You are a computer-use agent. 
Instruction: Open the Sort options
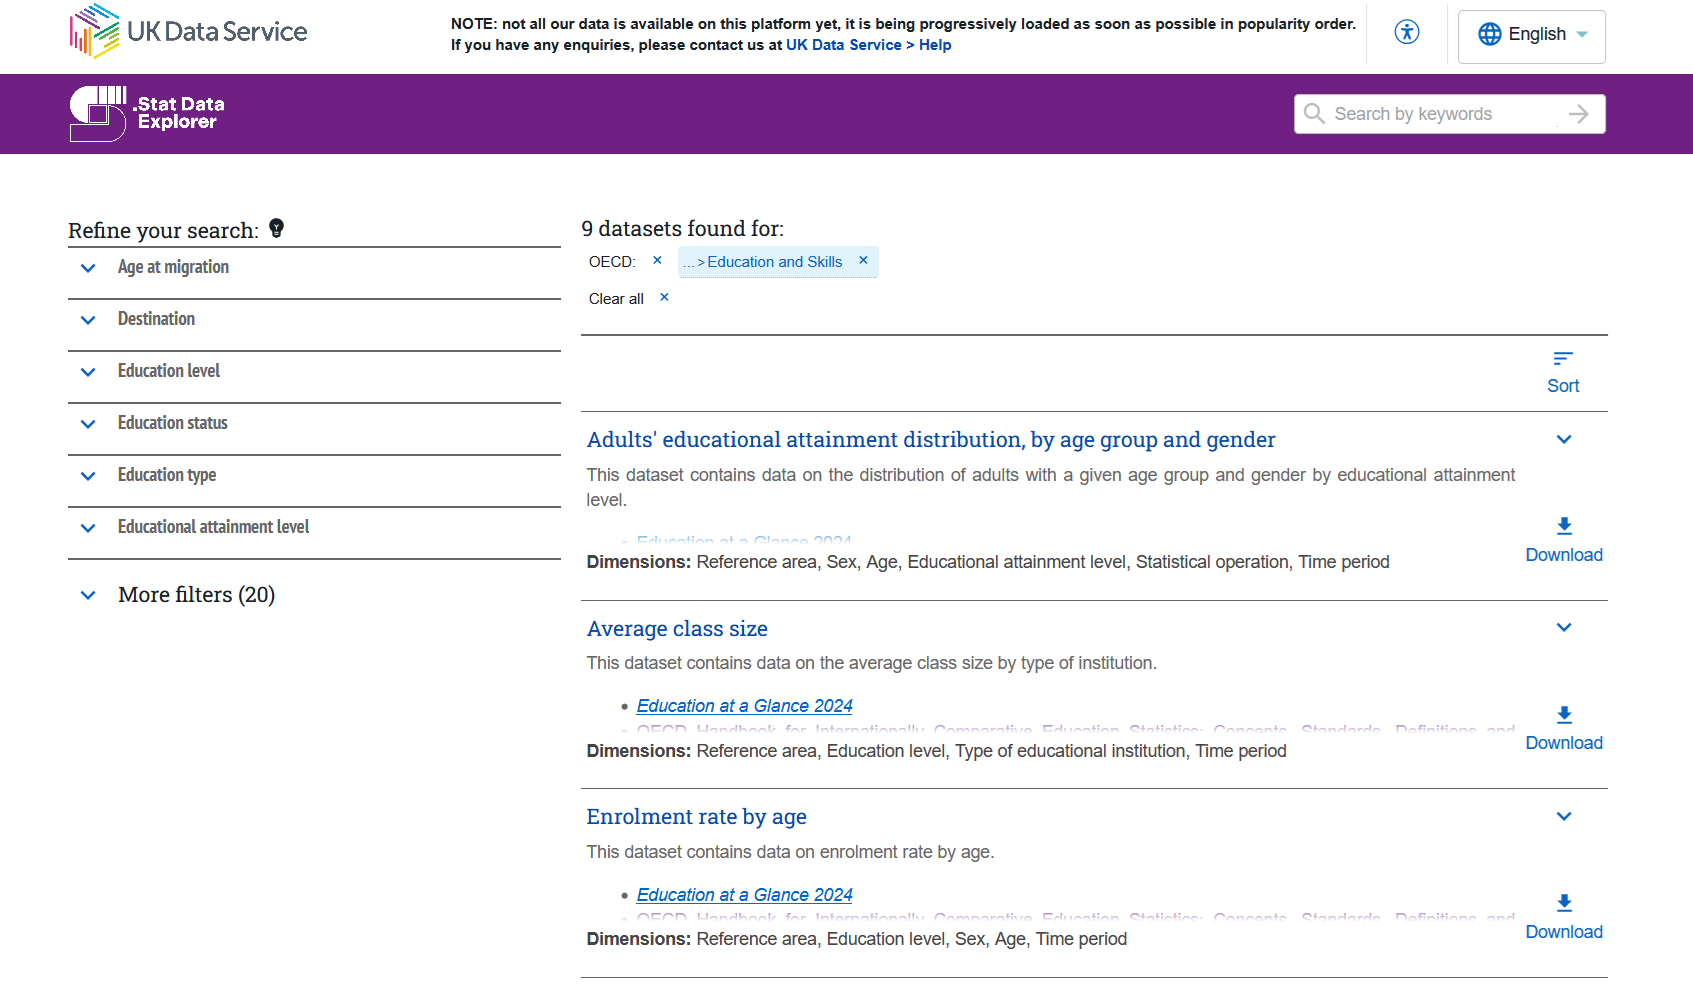[x=1563, y=373]
